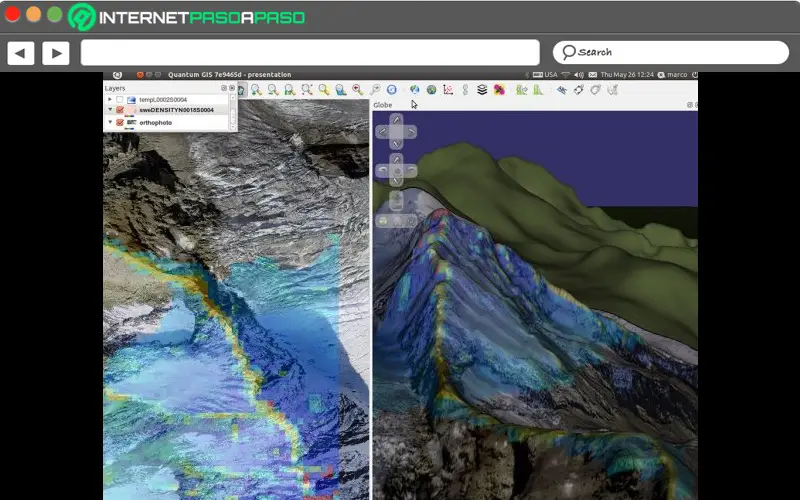This screenshot has height=500, width=800.
Task: Select the Pan Map hand tool
Action: pos(241,90)
